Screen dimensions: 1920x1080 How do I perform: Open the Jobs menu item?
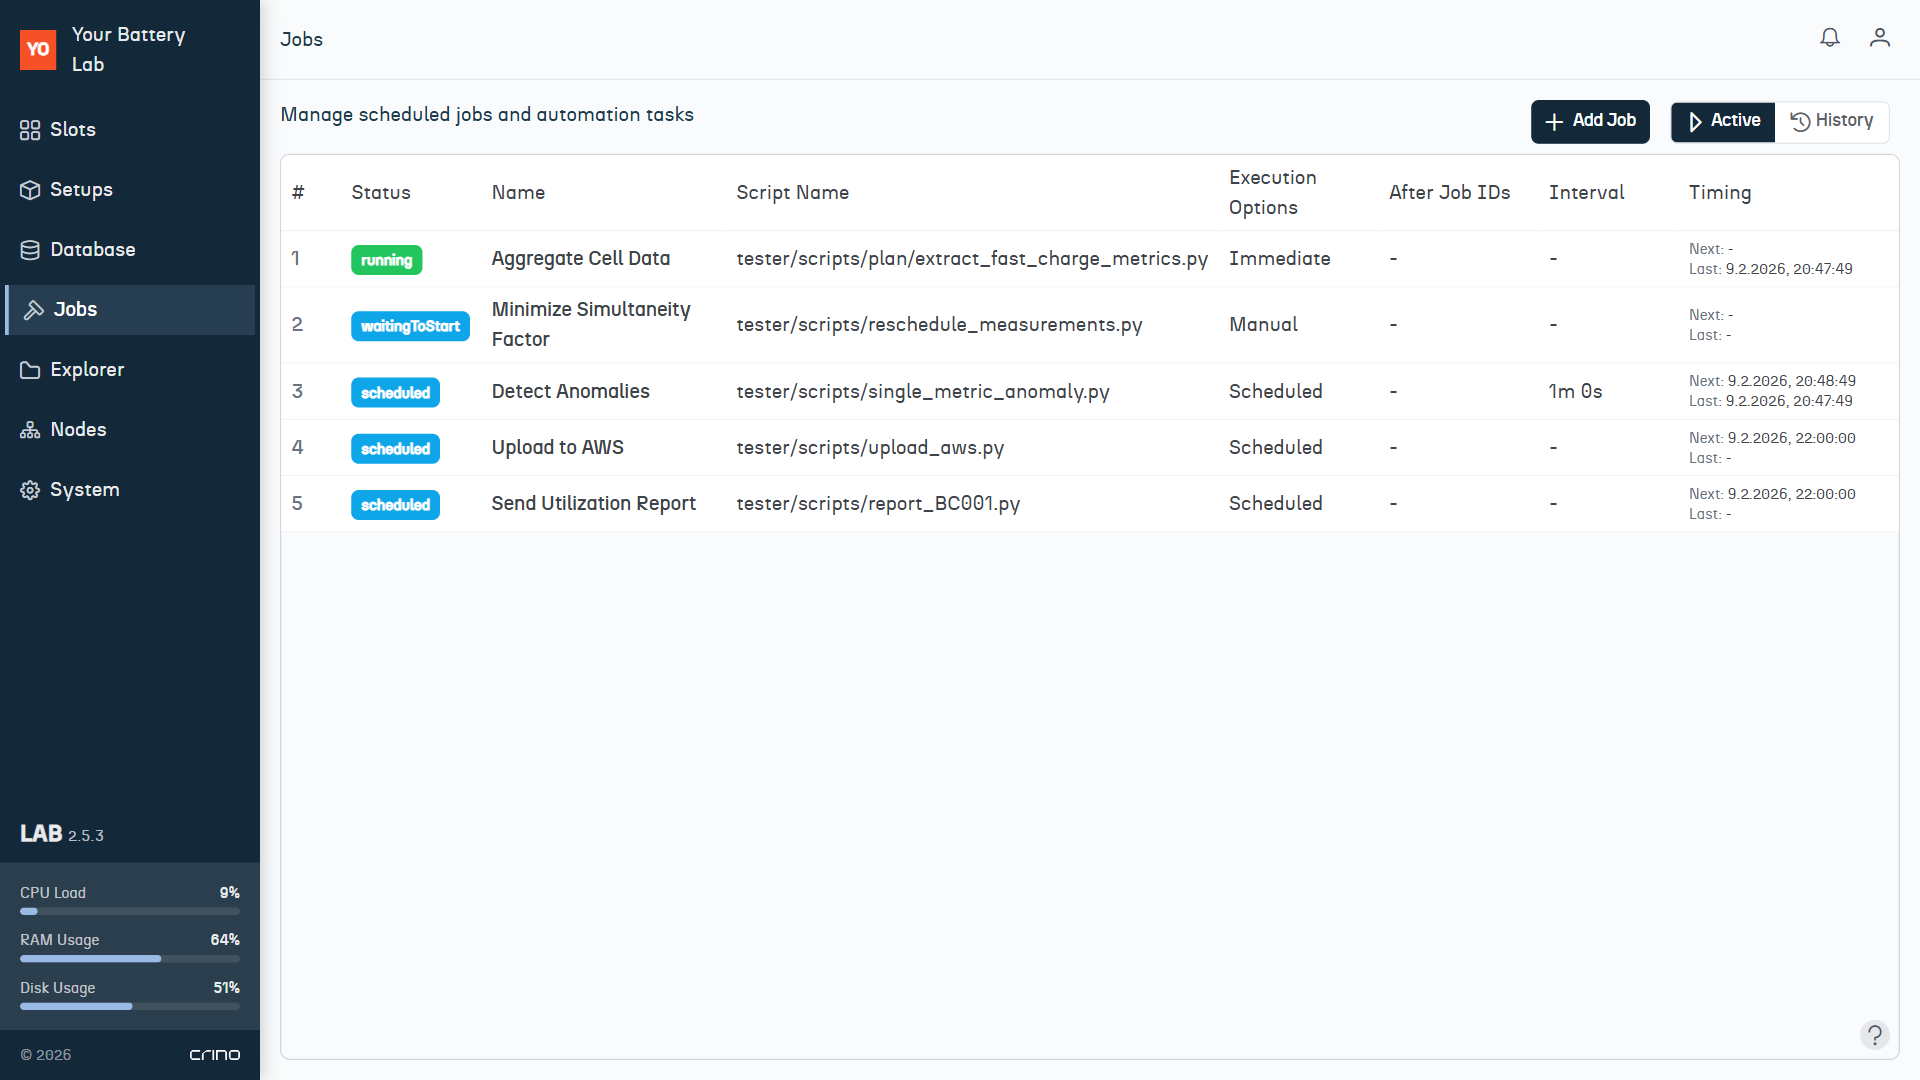pos(76,310)
